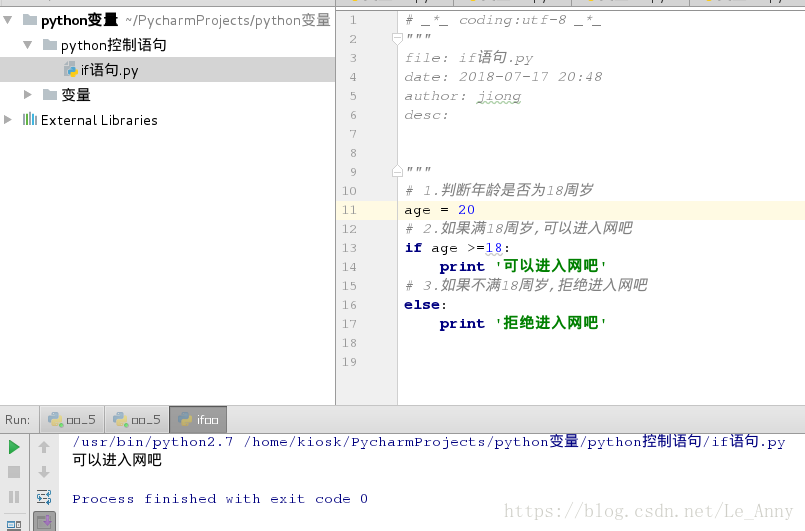The width and height of the screenshot is (805, 531).
Task: Click the Pause output icon
Action: 14,497
